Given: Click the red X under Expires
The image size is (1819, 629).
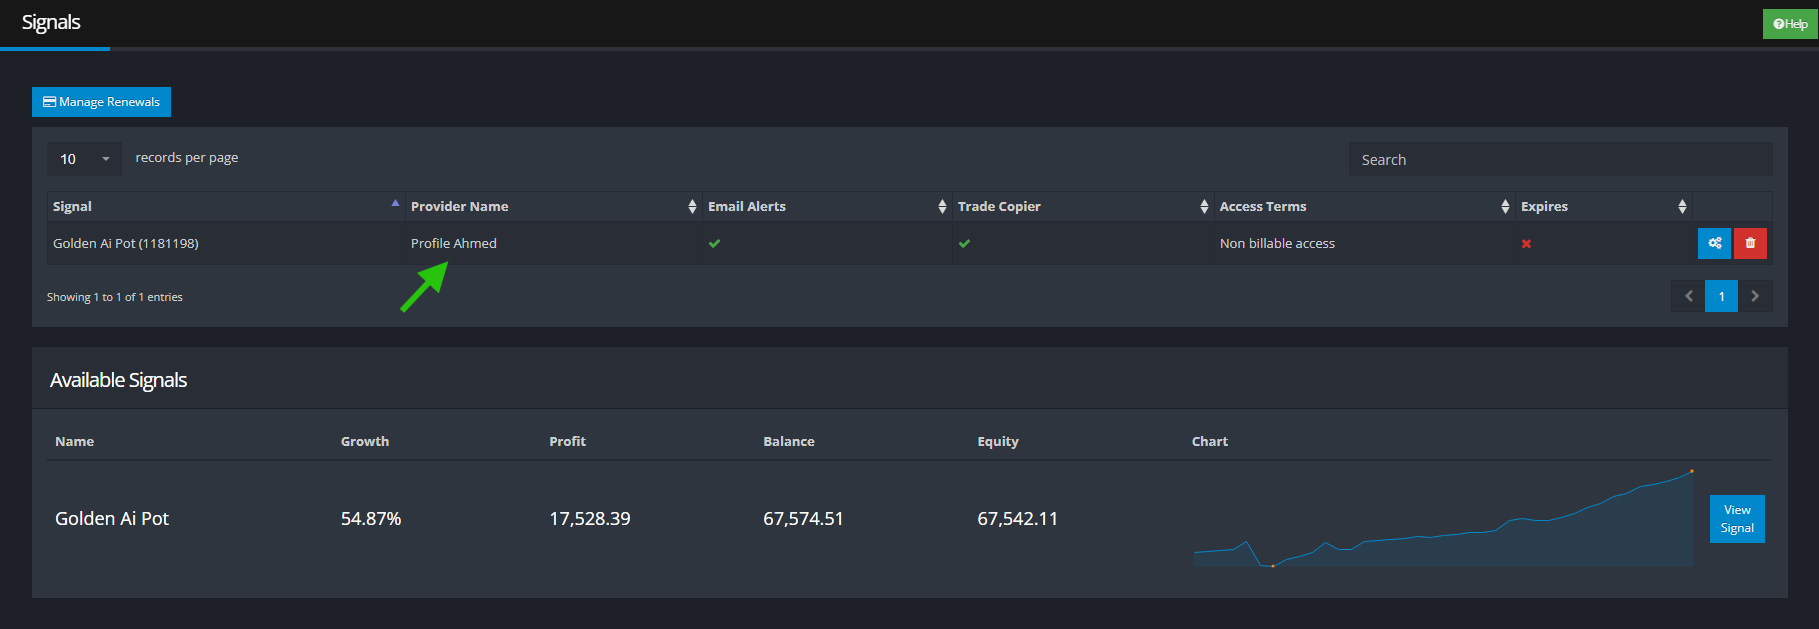Looking at the screenshot, I should coord(1526,243).
